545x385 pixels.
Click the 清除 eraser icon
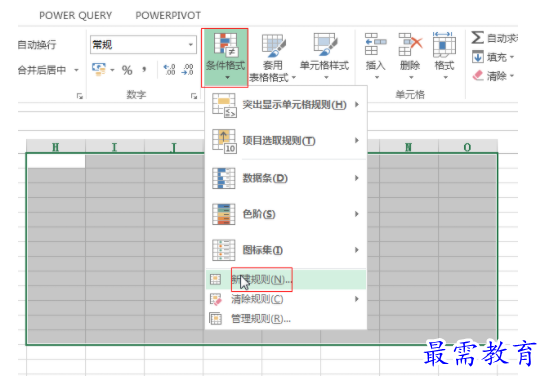pyautogui.click(x=478, y=76)
